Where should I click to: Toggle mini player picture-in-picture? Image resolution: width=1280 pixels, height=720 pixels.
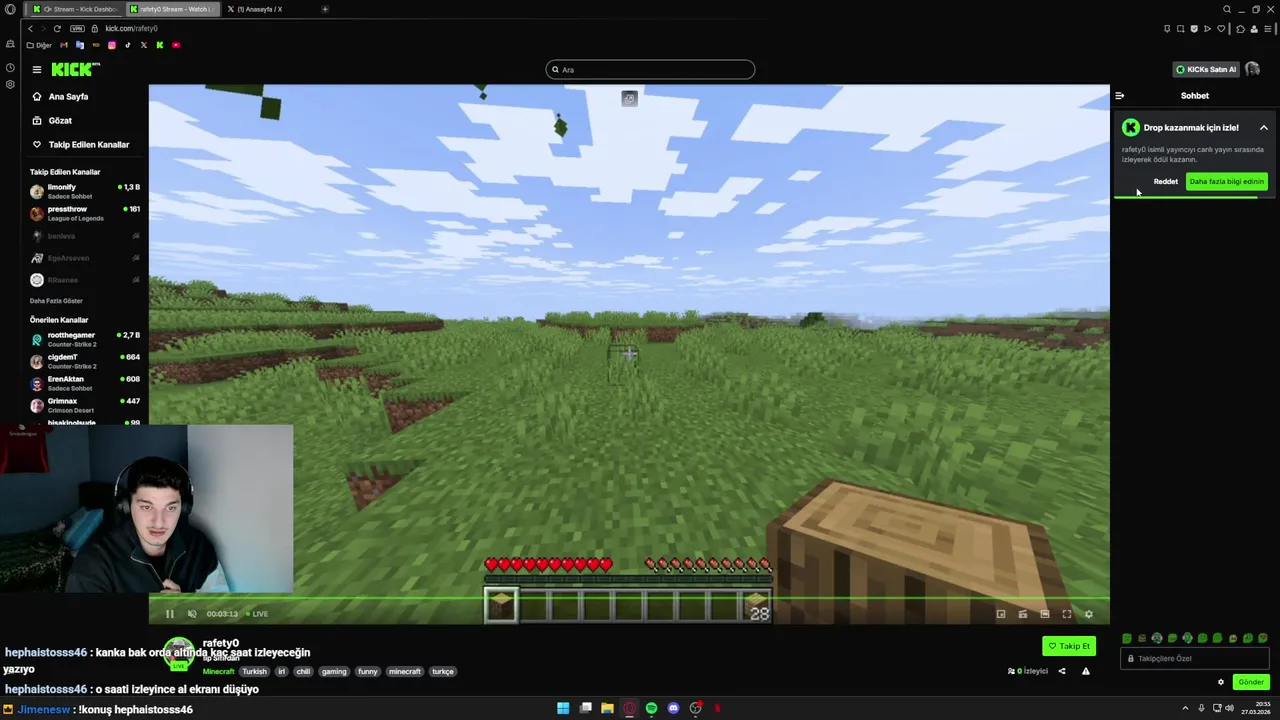[x=1001, y=614]
